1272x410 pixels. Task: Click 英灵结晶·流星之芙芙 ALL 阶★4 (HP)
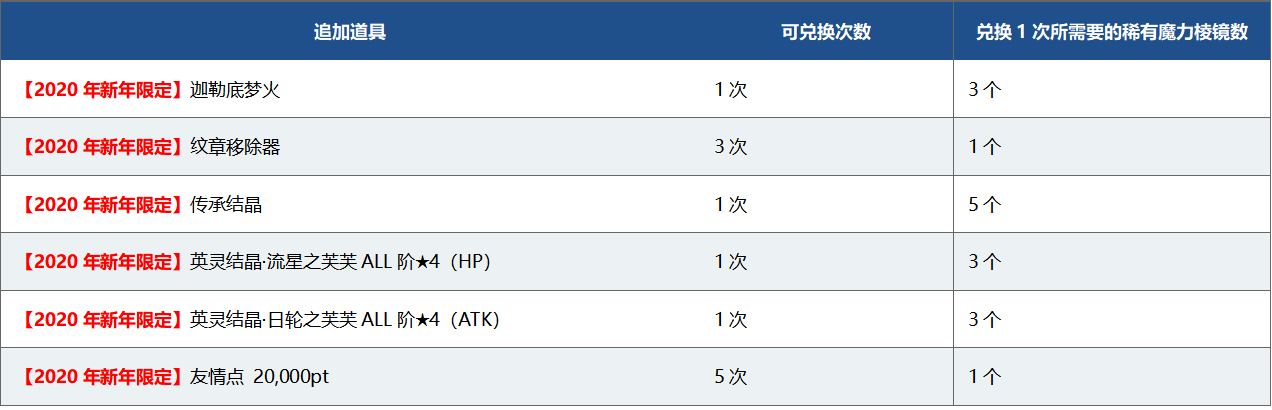click(340, 262)
